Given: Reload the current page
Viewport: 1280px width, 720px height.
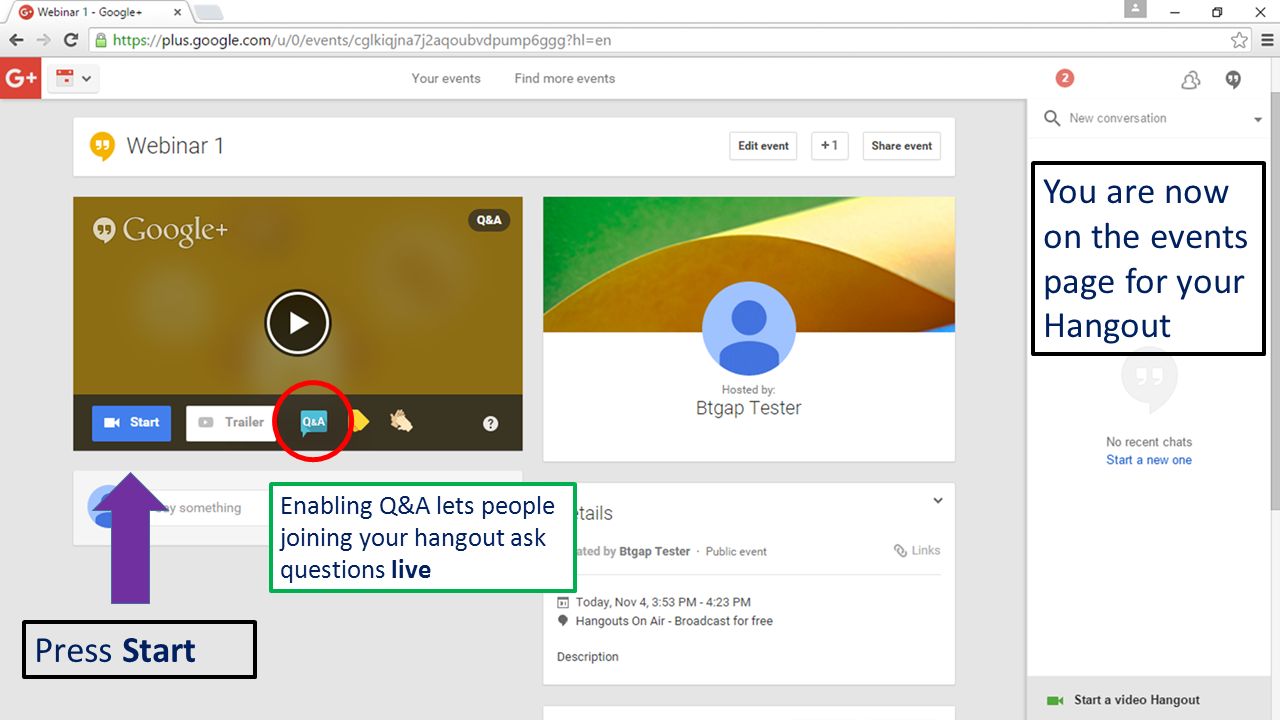Looking at the screenshot, I should (70, 41).
